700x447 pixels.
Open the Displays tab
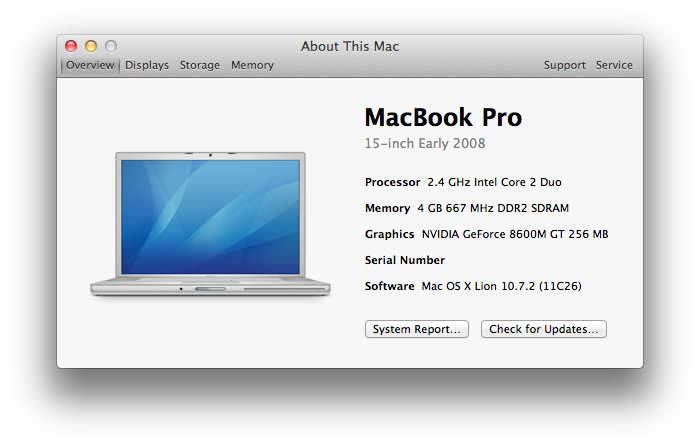[x=147, y=65]
